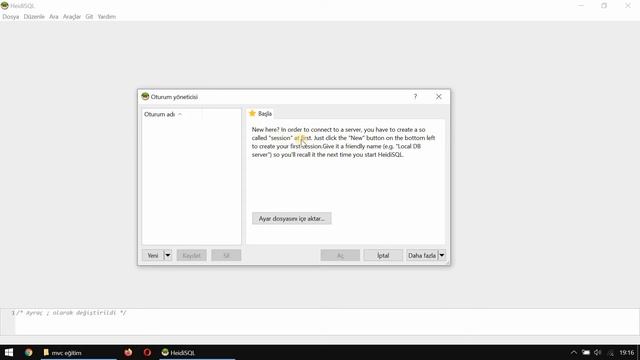Open Chrome from the taskbar
This screenshot has height=360, width=640.
(28, 352)
